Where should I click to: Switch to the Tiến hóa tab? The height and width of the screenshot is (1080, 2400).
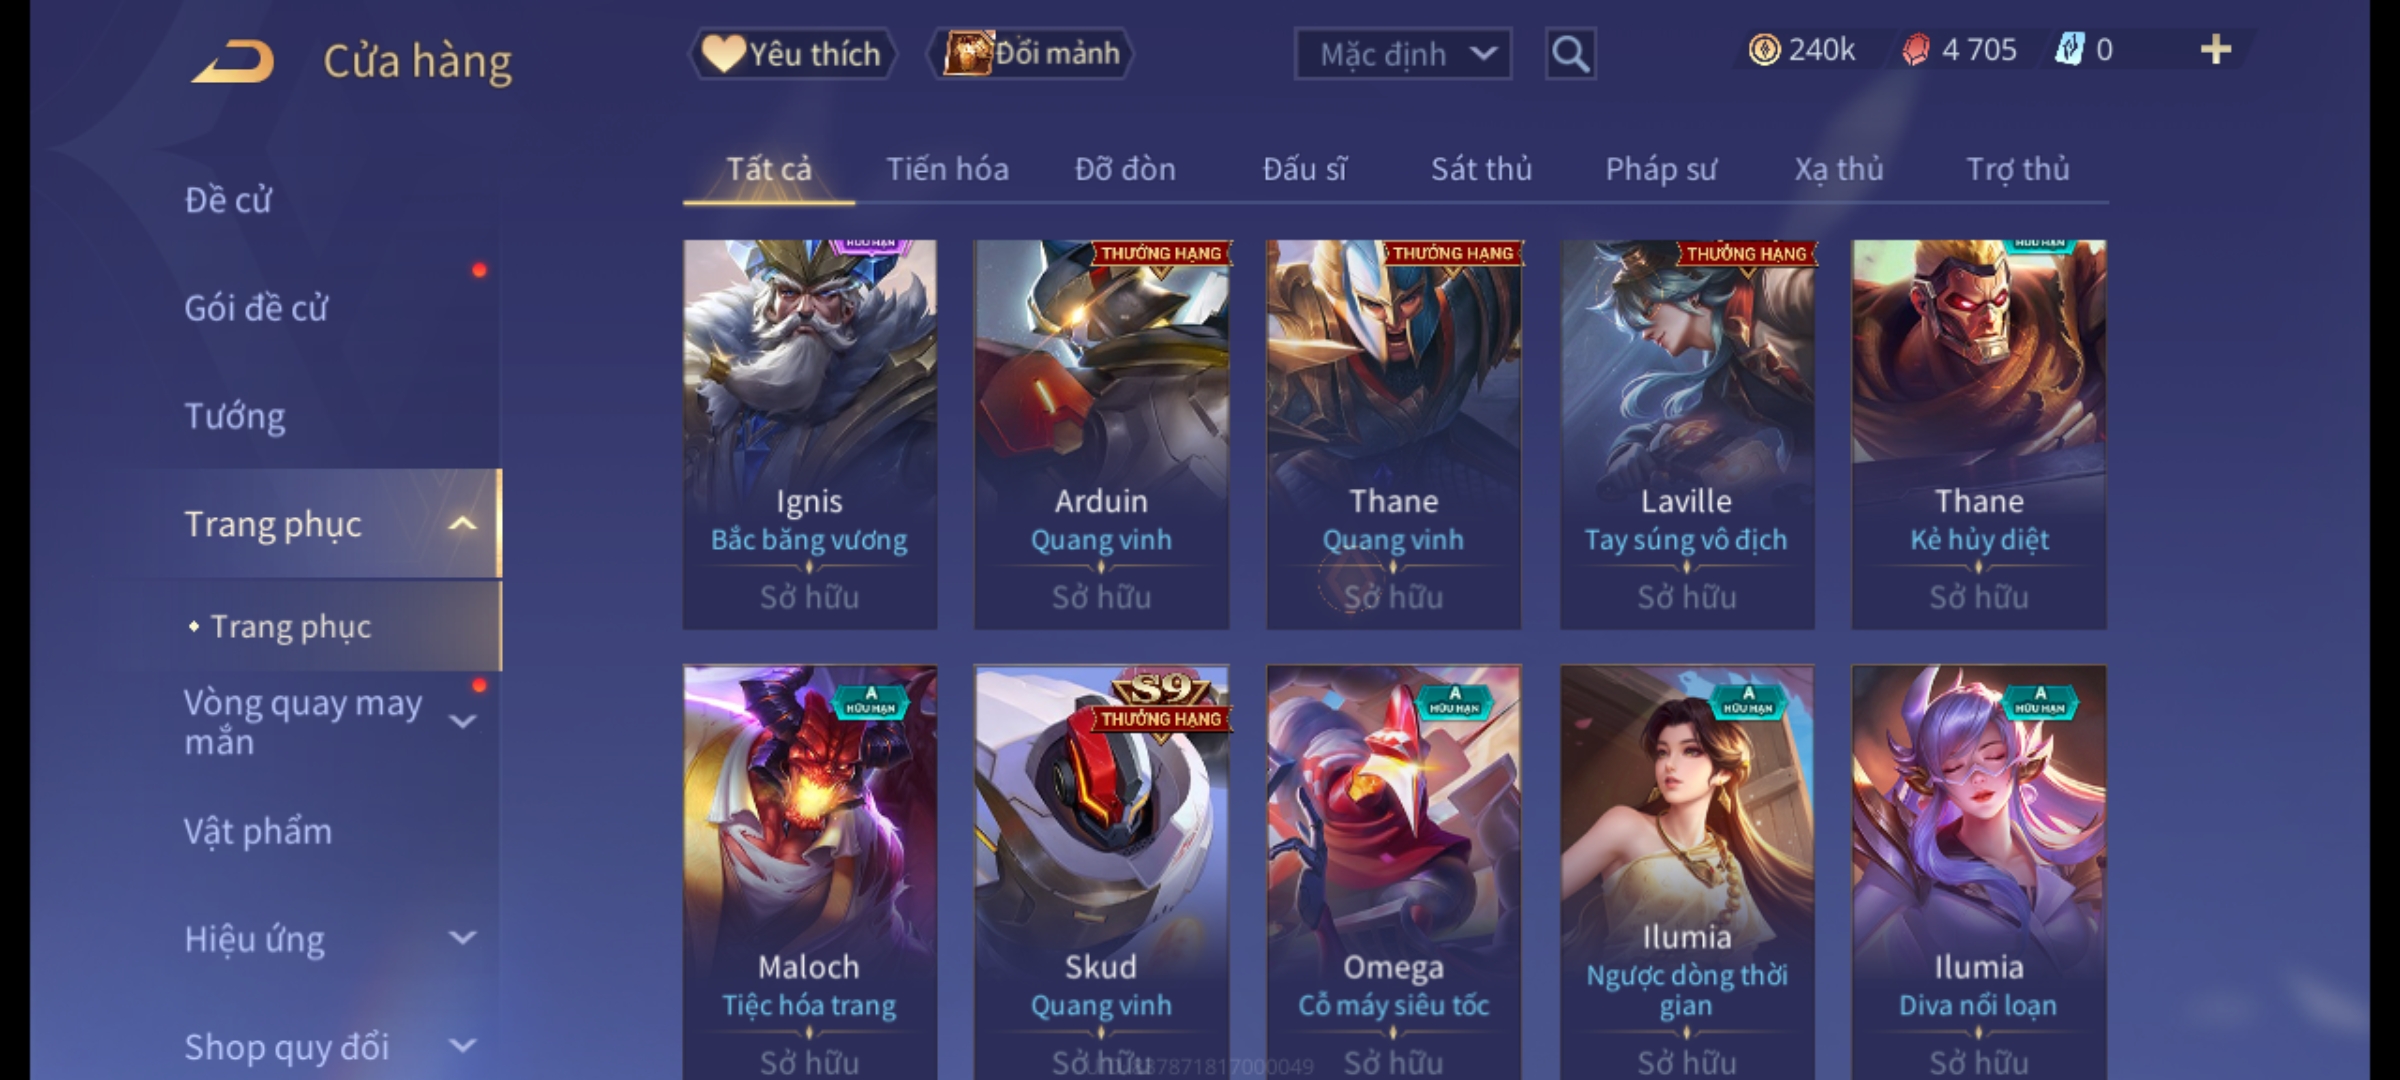pyautogui.click(x=947, y=169)
